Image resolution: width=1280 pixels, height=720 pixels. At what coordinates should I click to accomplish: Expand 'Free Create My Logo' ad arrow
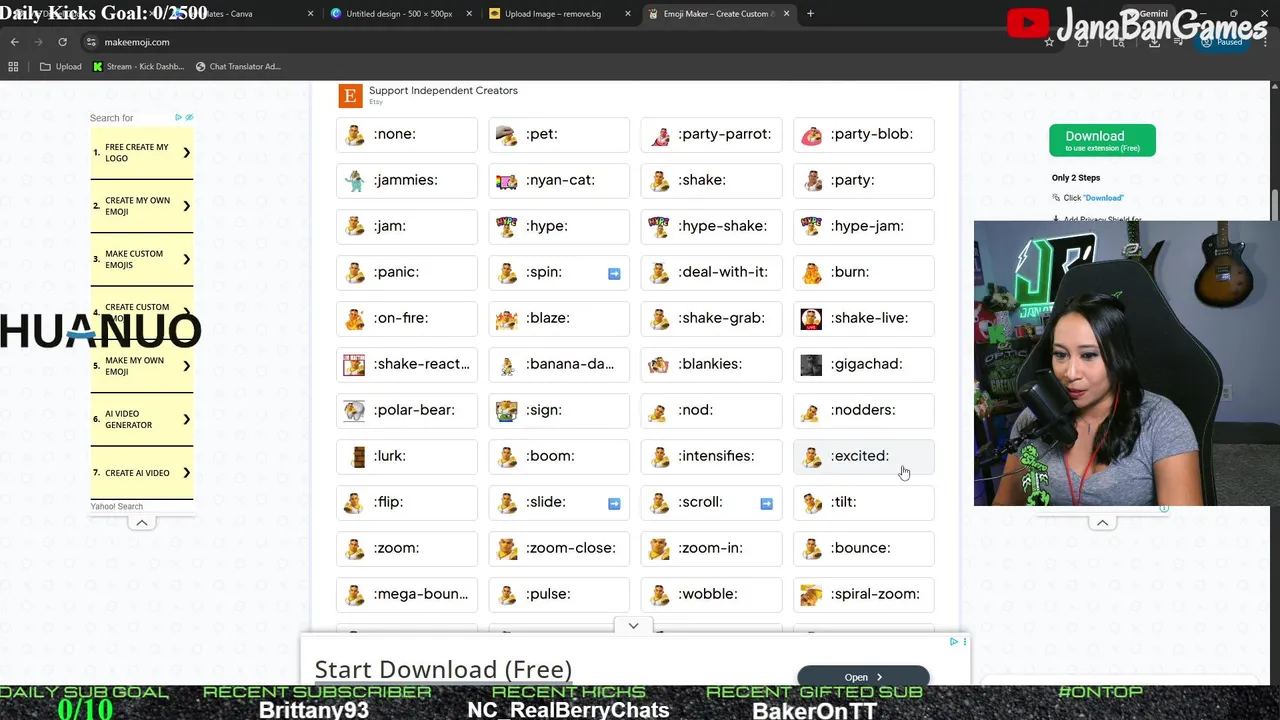click(x=186, y=153)
